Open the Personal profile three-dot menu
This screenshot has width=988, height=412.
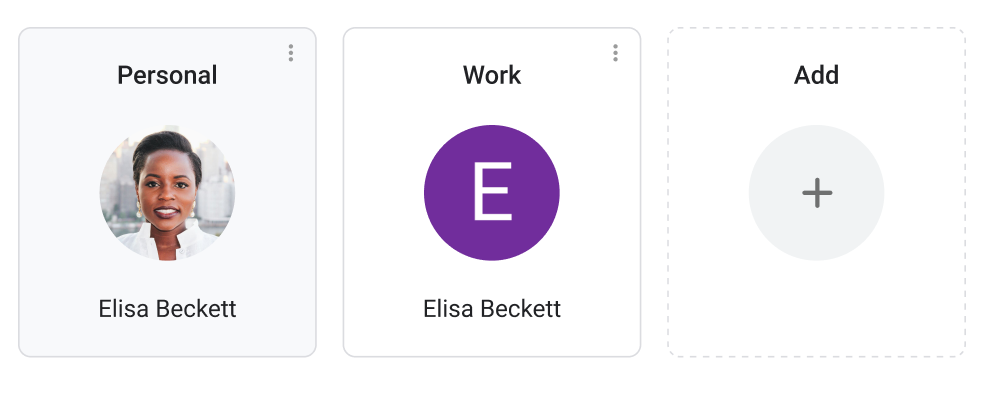click(x=291, y=53)
